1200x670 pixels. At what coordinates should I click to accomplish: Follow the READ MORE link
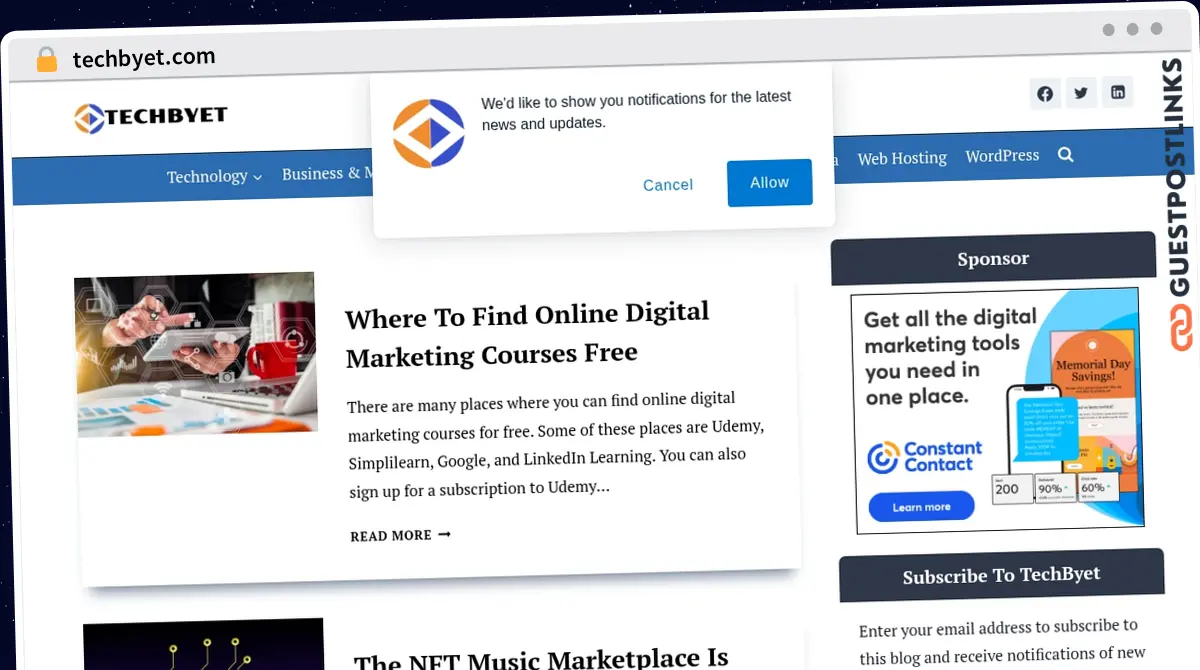coord(399,535)
